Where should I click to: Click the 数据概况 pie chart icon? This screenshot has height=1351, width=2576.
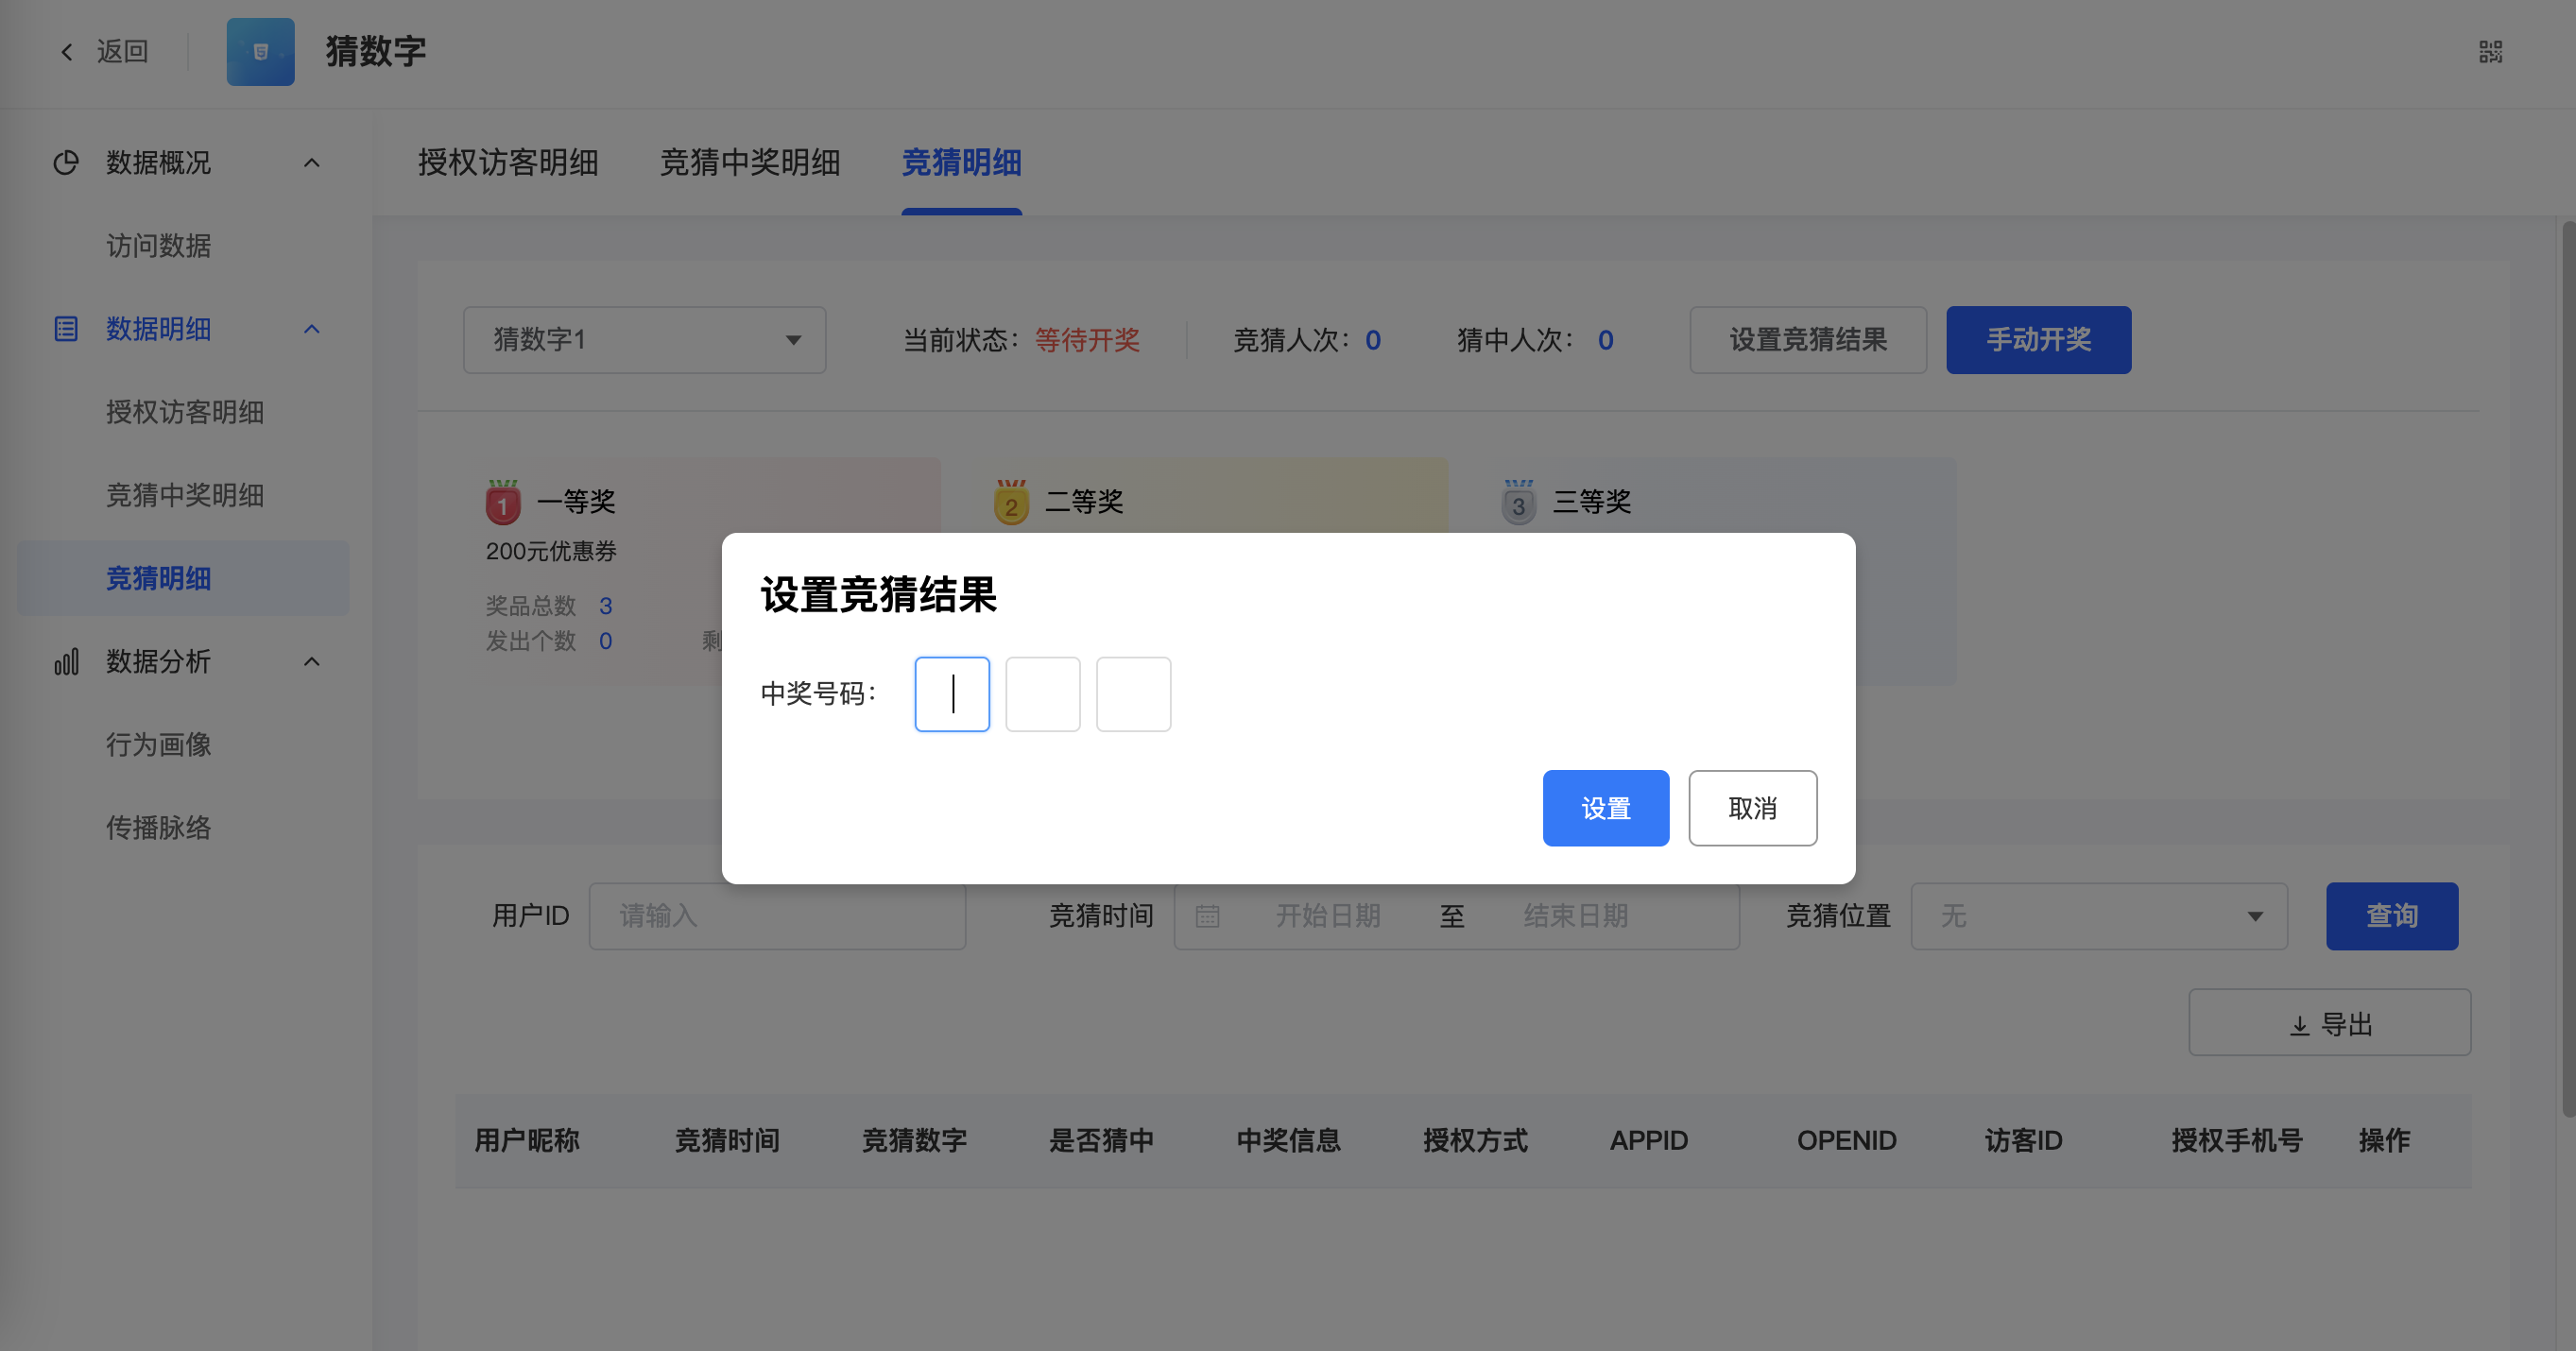tap(66, 163)
